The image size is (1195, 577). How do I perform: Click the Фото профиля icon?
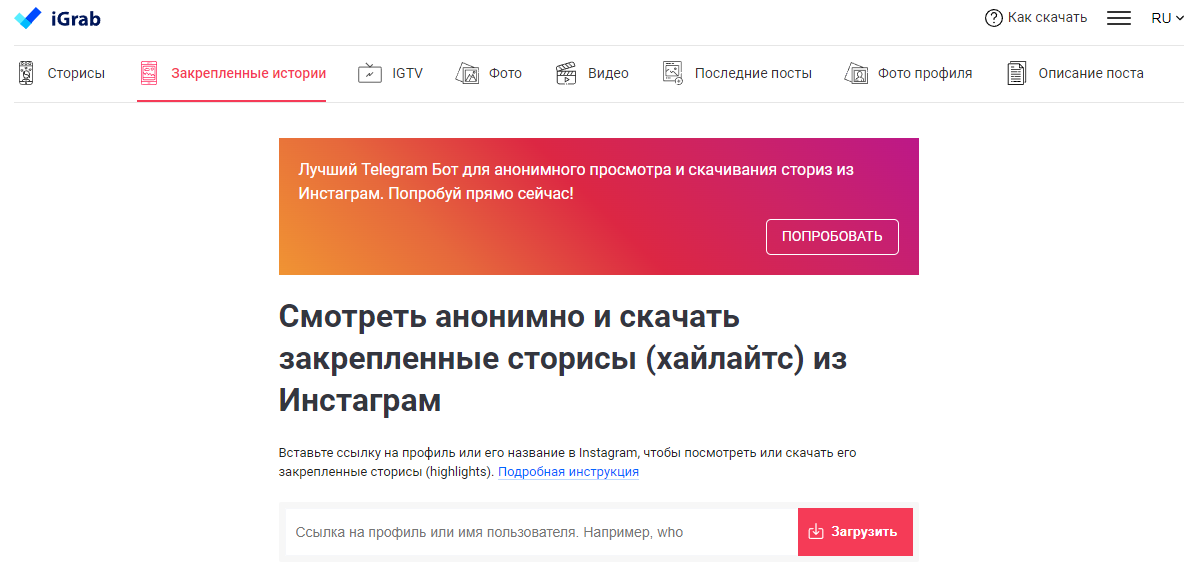click(856, 73)
